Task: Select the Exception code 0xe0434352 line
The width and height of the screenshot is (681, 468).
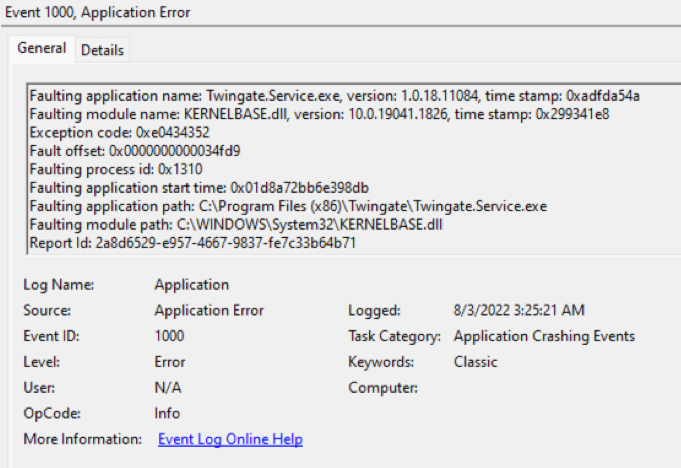Action: point(119,132)
